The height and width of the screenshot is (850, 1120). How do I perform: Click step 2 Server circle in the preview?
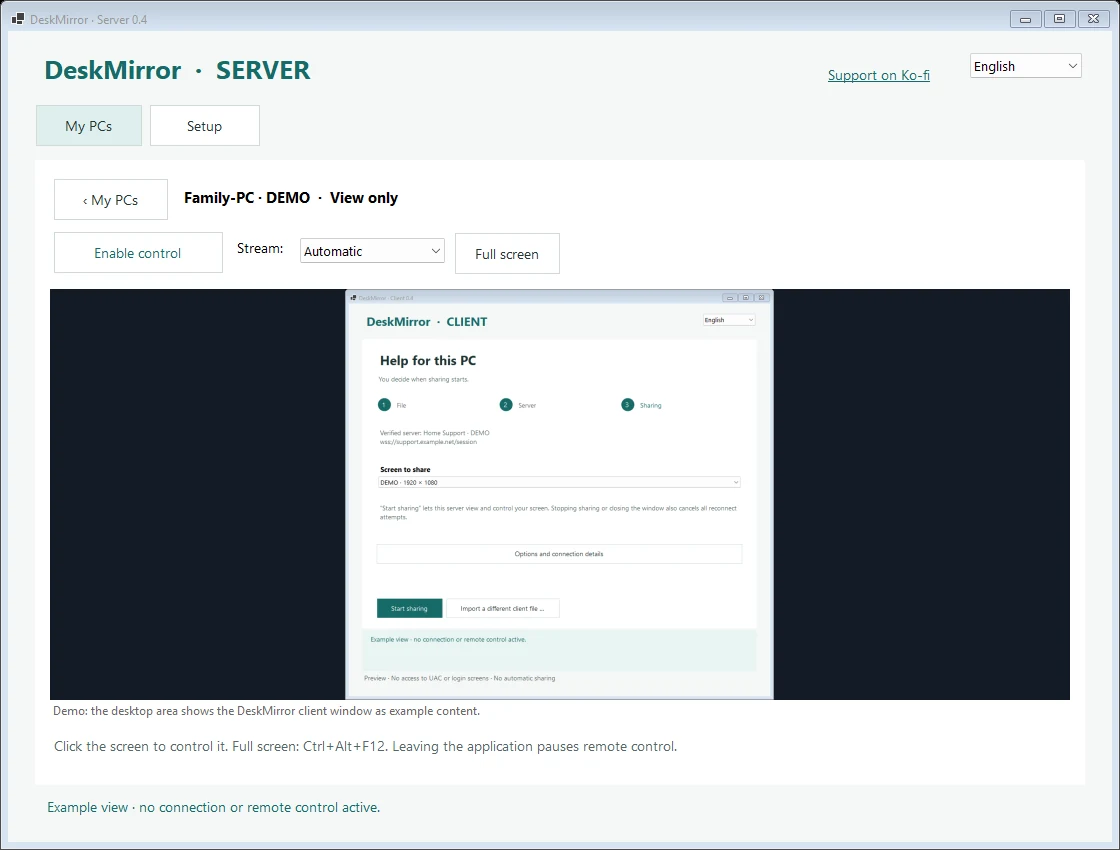point(506,405)
